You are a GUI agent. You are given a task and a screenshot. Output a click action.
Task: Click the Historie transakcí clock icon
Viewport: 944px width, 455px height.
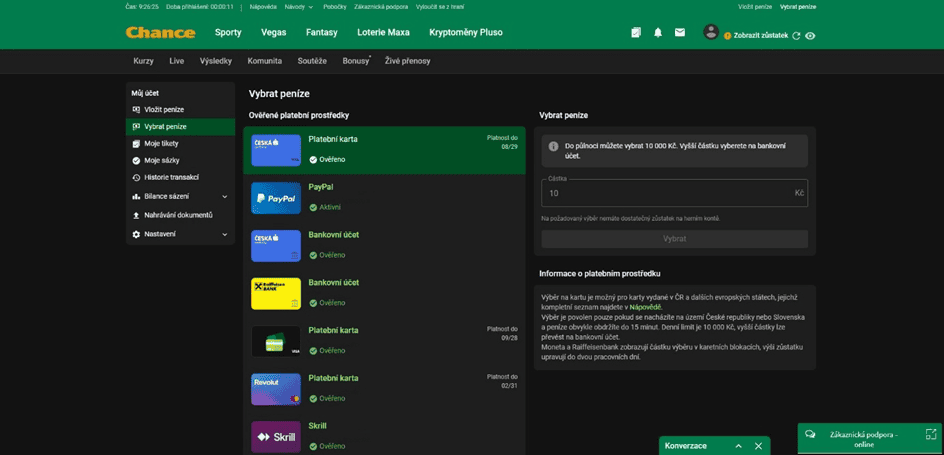click(136, 178)
